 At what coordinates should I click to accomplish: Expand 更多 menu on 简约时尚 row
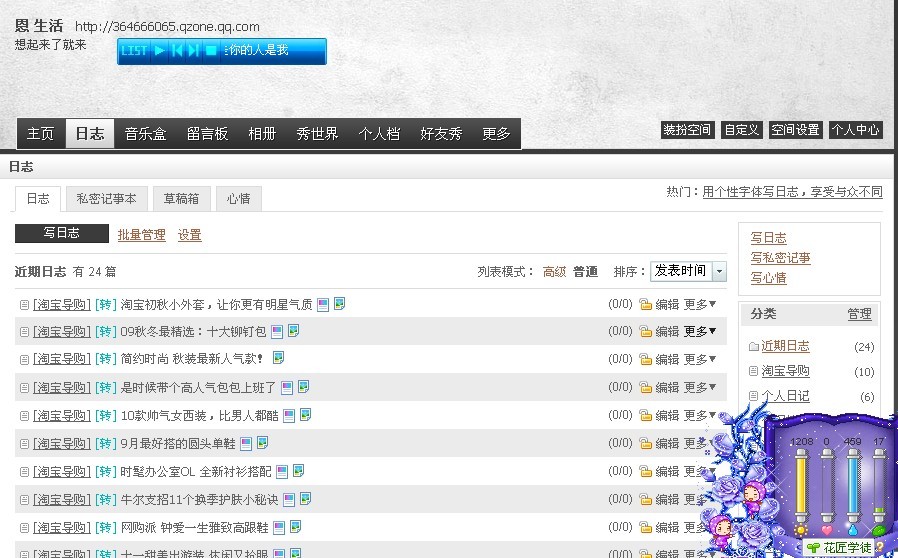point(700,360)
